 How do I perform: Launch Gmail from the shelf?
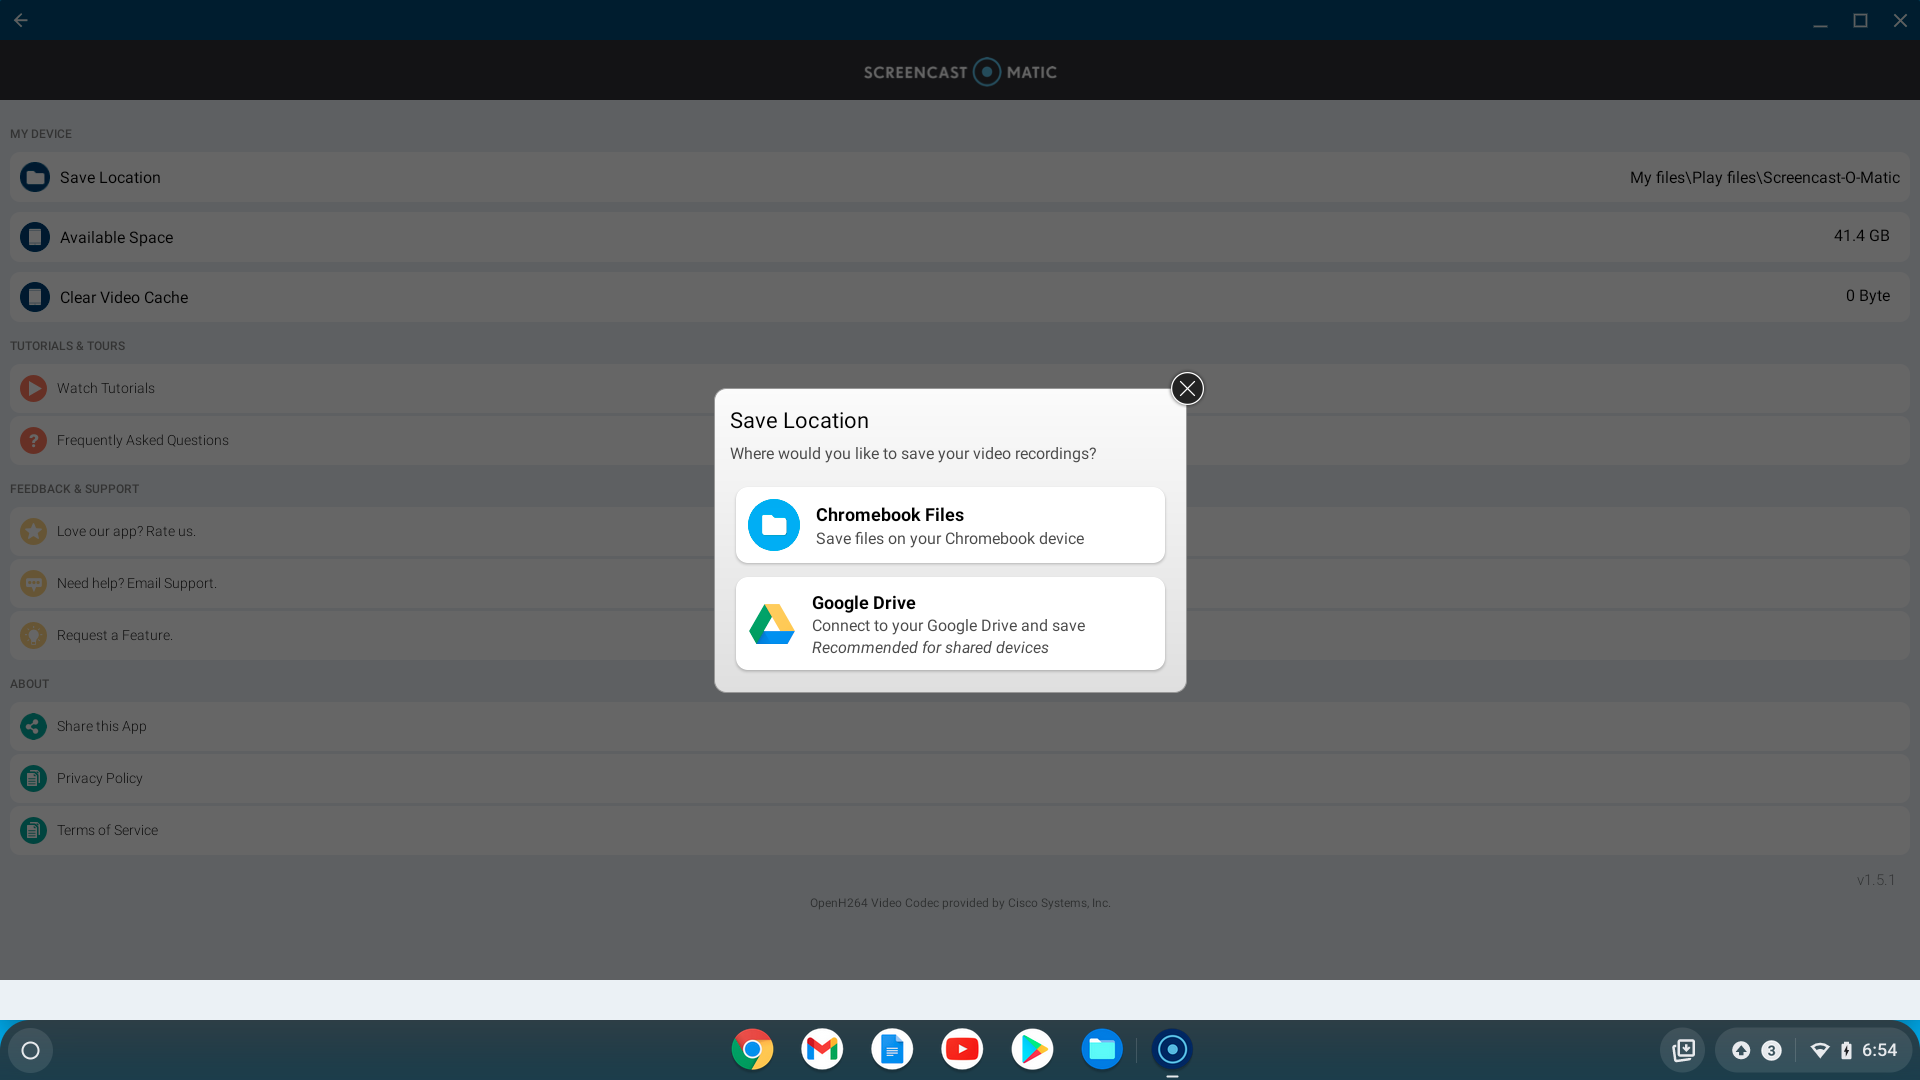(822, 1049)
